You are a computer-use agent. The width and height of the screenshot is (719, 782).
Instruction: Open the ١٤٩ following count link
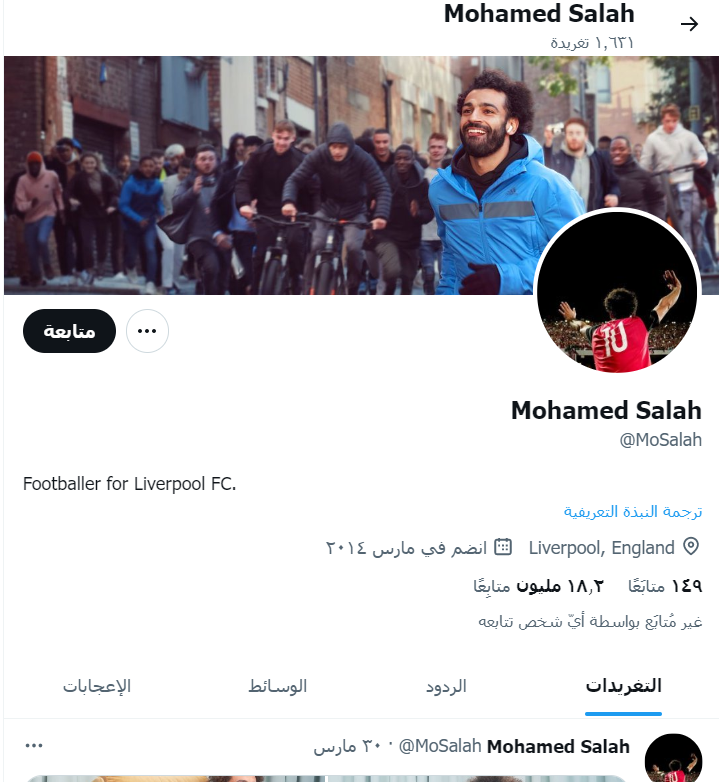(x=665, y=586)
